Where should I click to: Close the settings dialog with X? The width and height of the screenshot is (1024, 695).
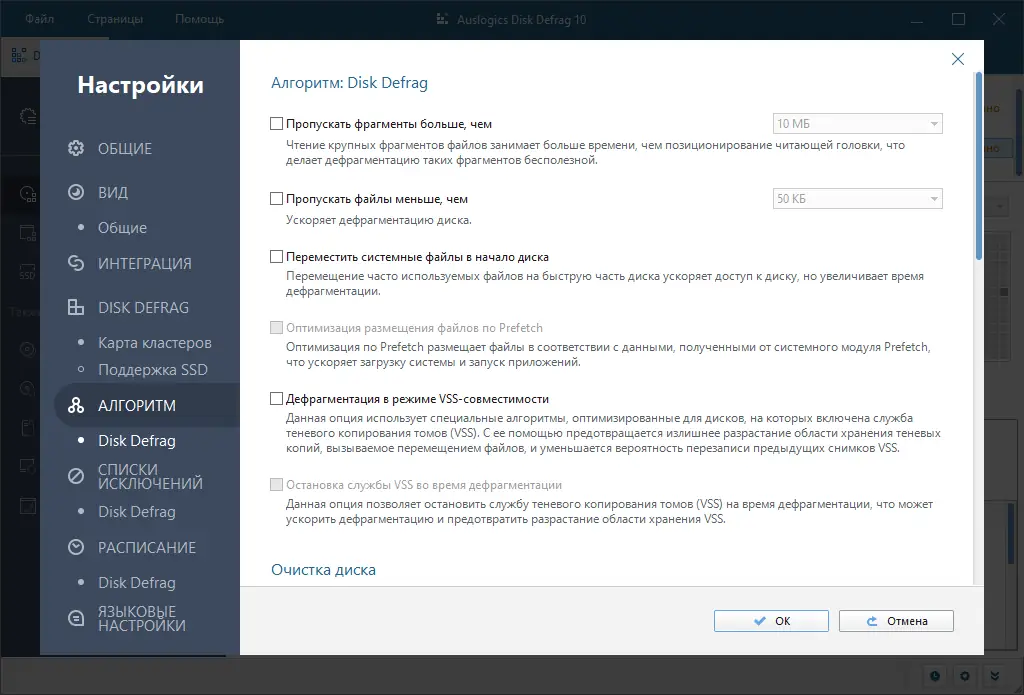pos(957,59)
